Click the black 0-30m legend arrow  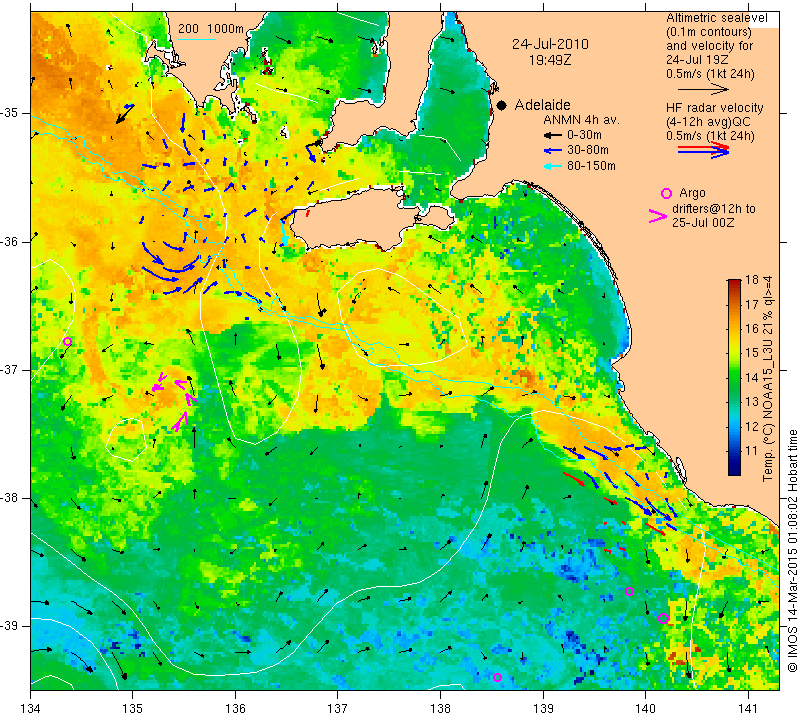[x=552, y=135]
